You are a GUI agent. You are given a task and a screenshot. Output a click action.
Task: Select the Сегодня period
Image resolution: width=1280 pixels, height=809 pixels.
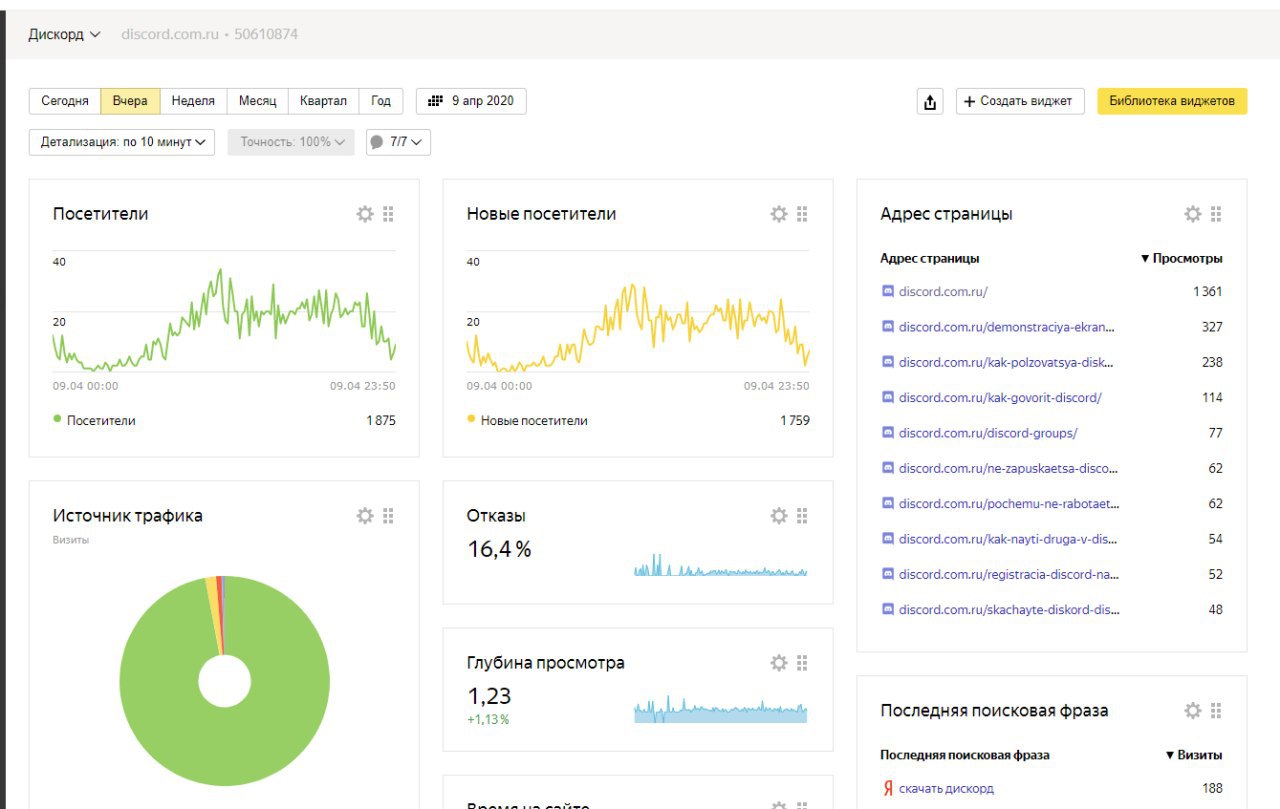pyautogui.click(x=65, y=101)
